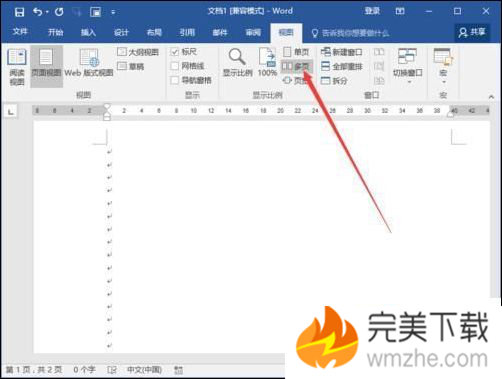The height and width of the screenshot is (379, 502).
Task: Switch to the 引用 tab
Action: 187,32
